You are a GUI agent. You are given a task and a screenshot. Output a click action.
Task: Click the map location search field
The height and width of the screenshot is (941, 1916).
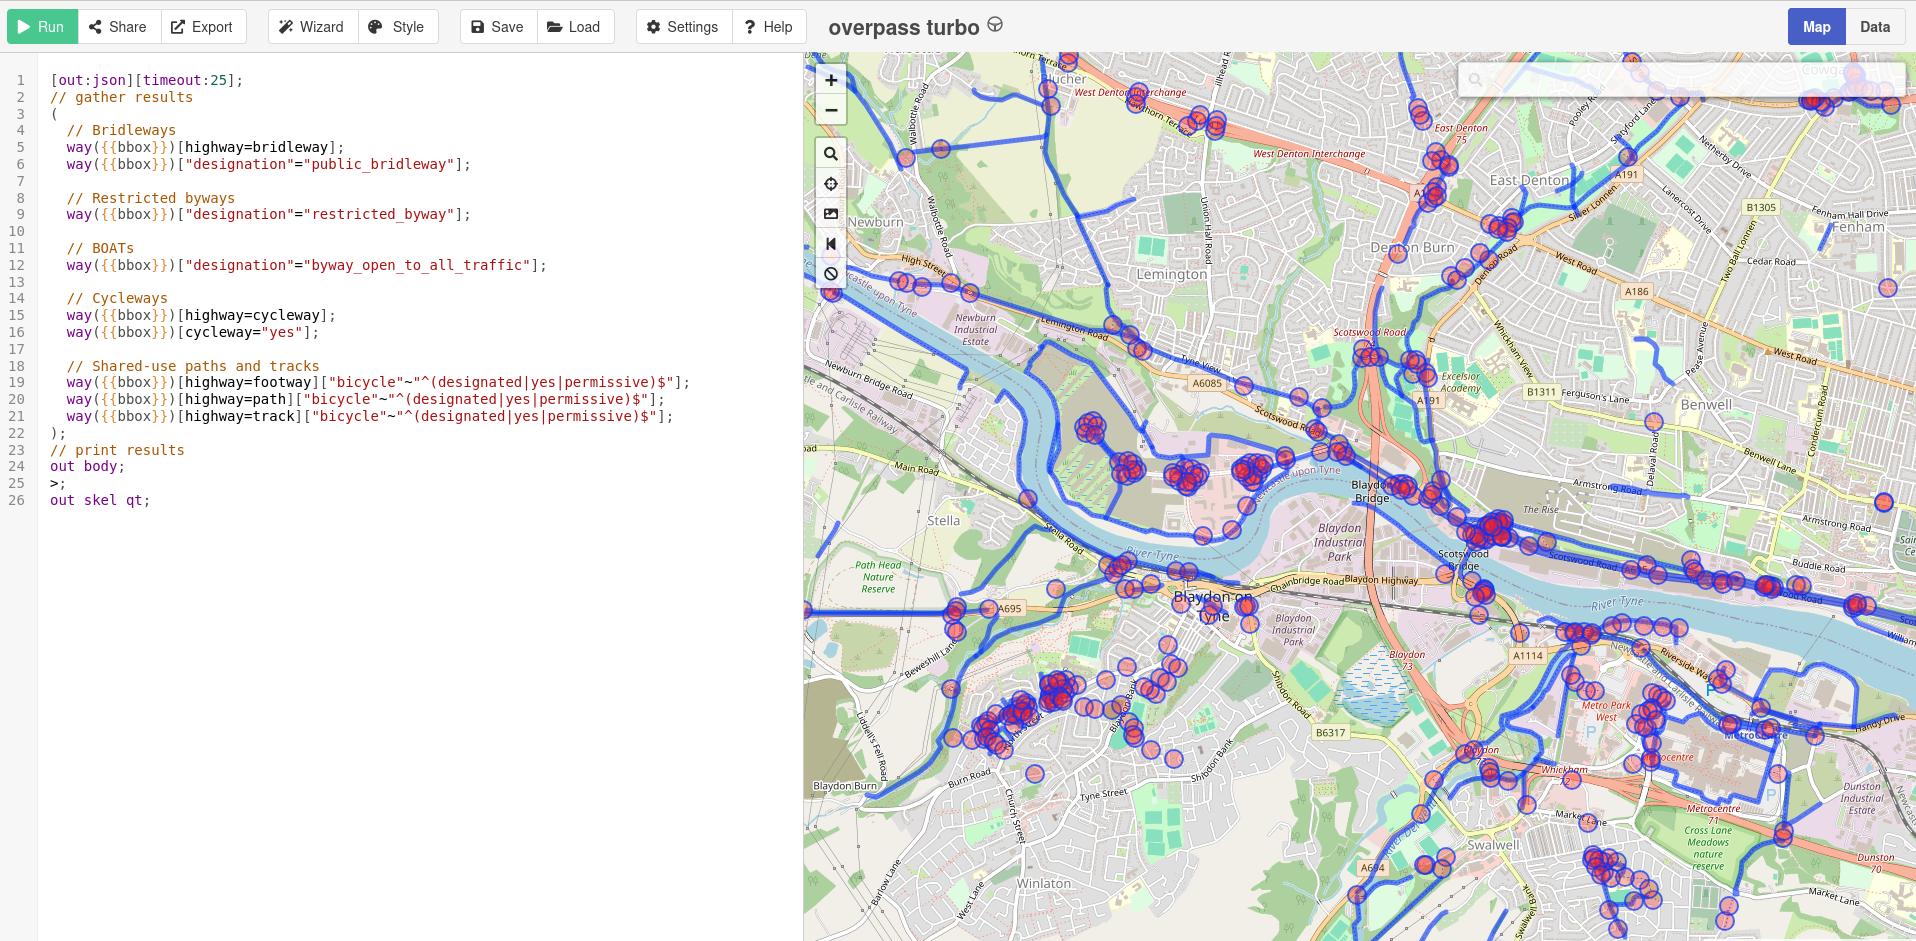point(1690,80)
